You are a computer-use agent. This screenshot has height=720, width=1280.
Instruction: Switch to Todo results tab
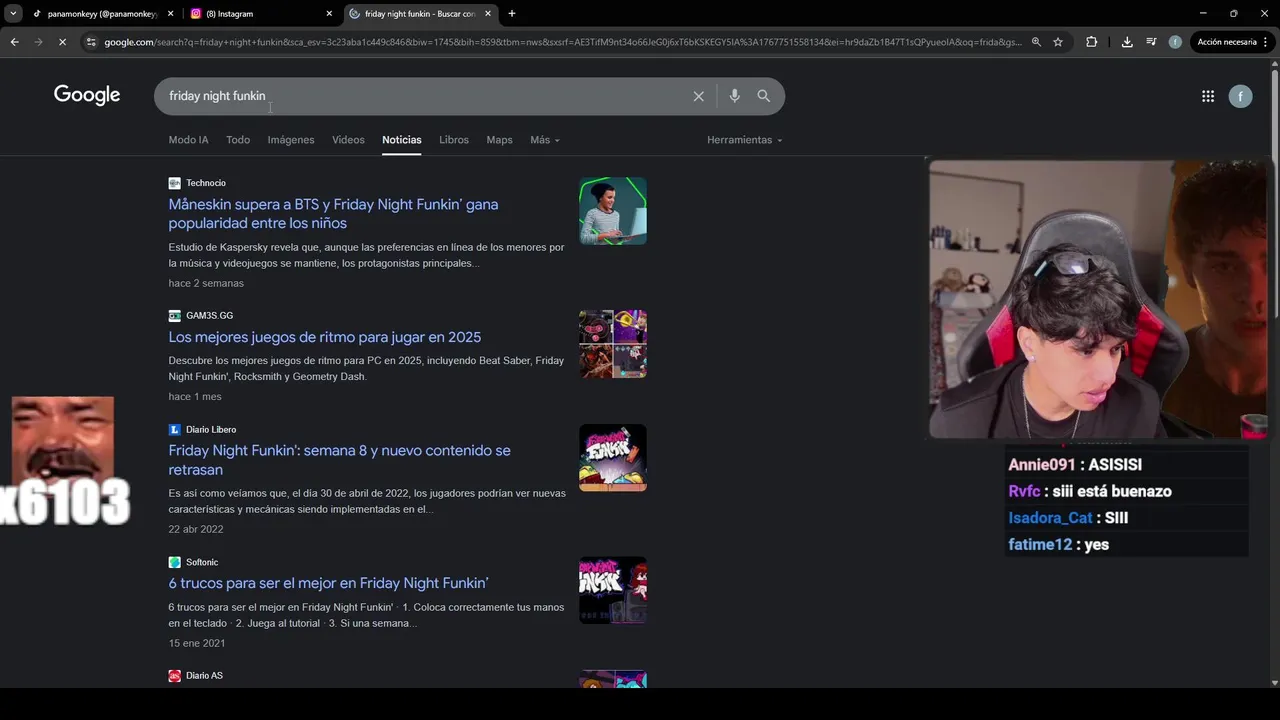click(x=238, y=140)
